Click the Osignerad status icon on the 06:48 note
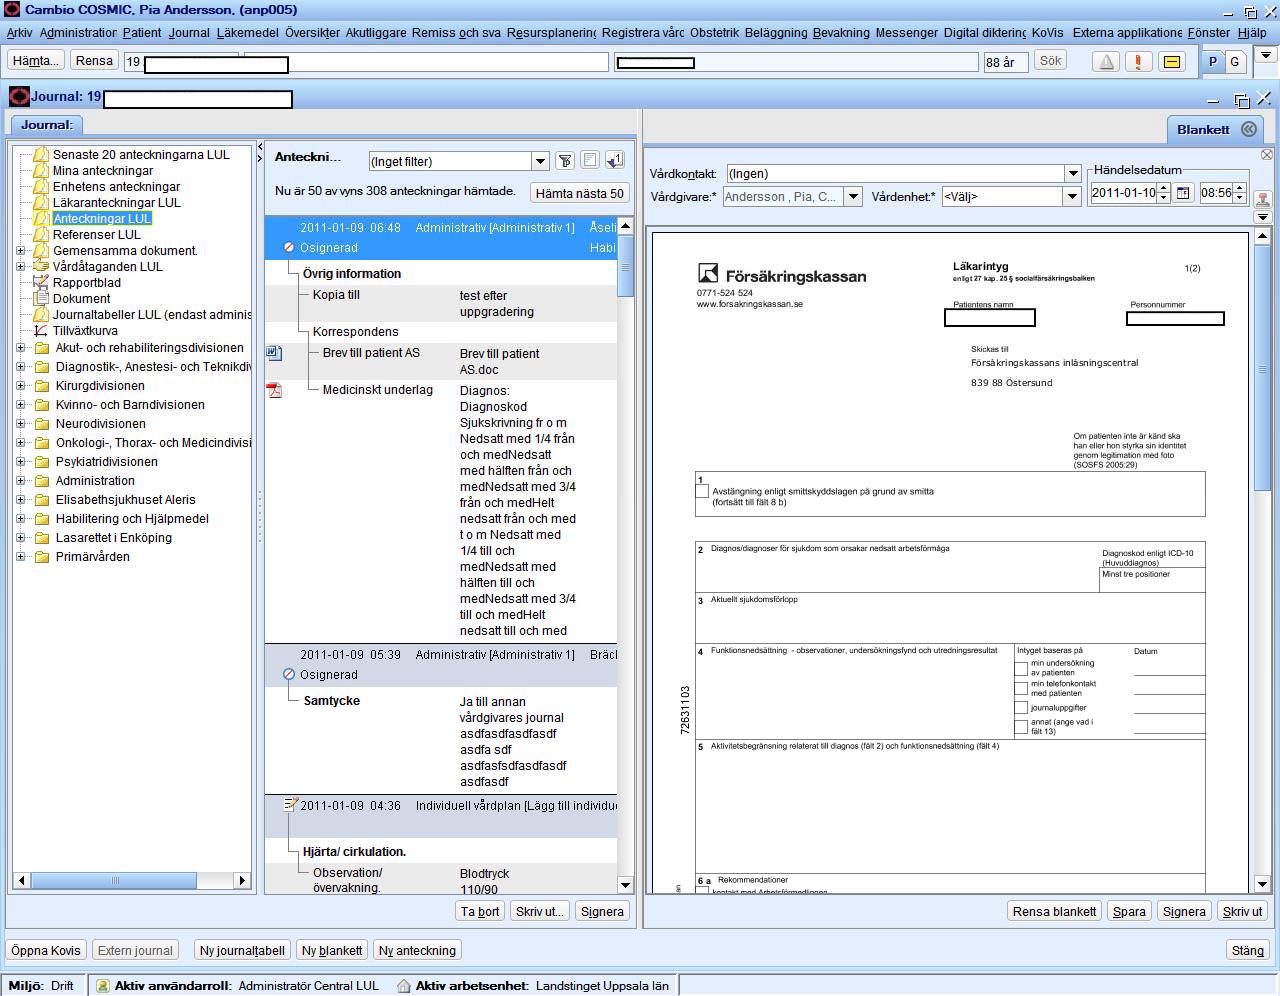Image resolution: width=1280 pixels, height=996 pixels. (x=289, y=247)
